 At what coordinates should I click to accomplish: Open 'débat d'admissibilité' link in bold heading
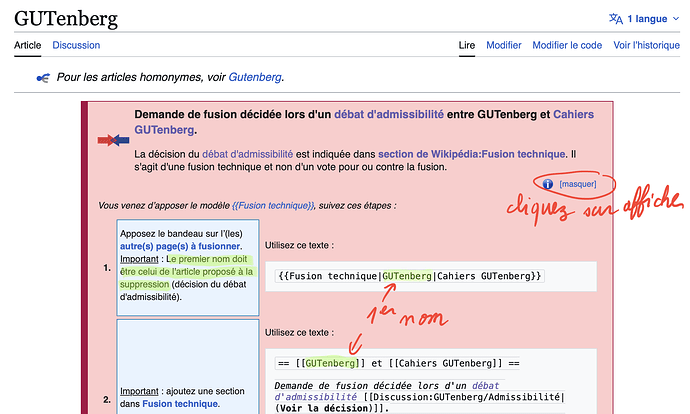[389, 114]
